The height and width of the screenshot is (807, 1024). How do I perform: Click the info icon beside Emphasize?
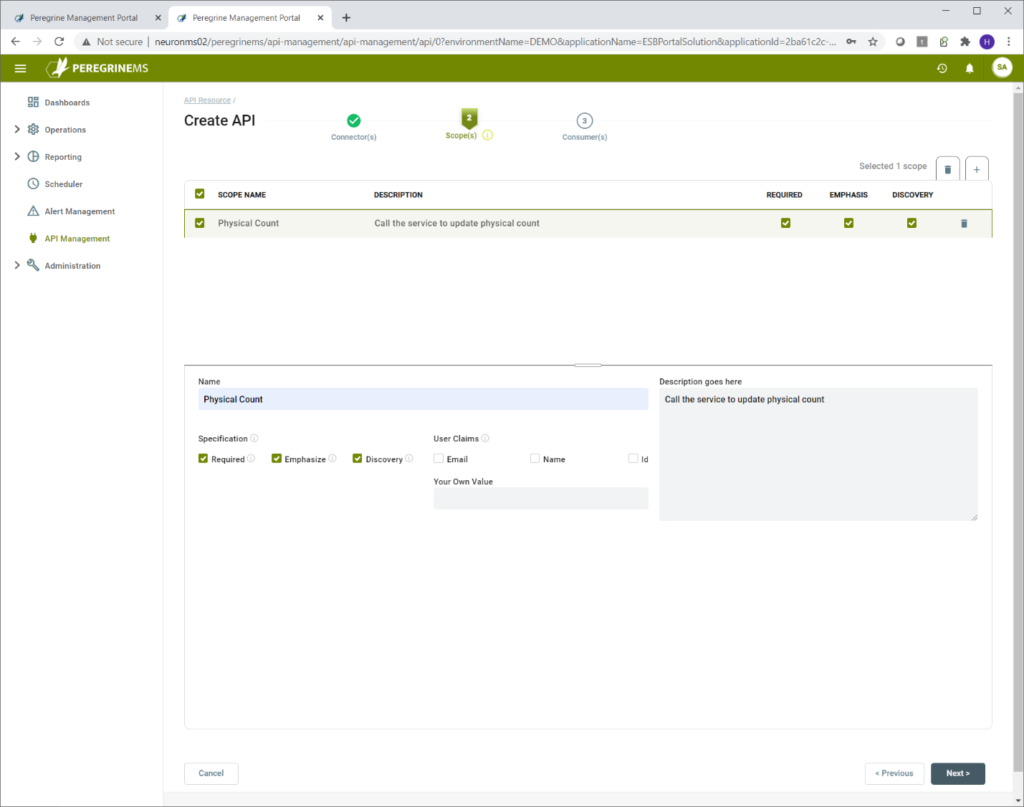click(x=332, y=458)
